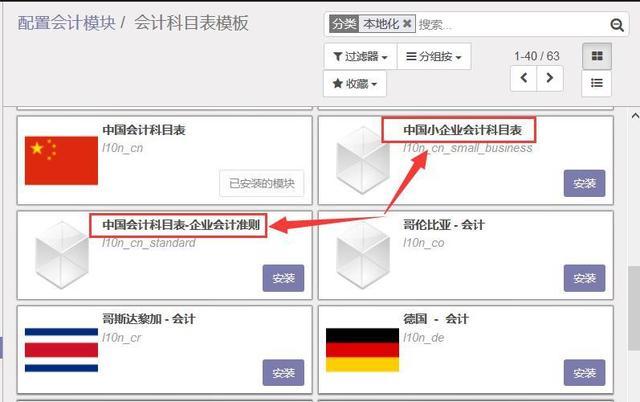
Task: Click the l10n_cn technical name
Action: [122, 148]
